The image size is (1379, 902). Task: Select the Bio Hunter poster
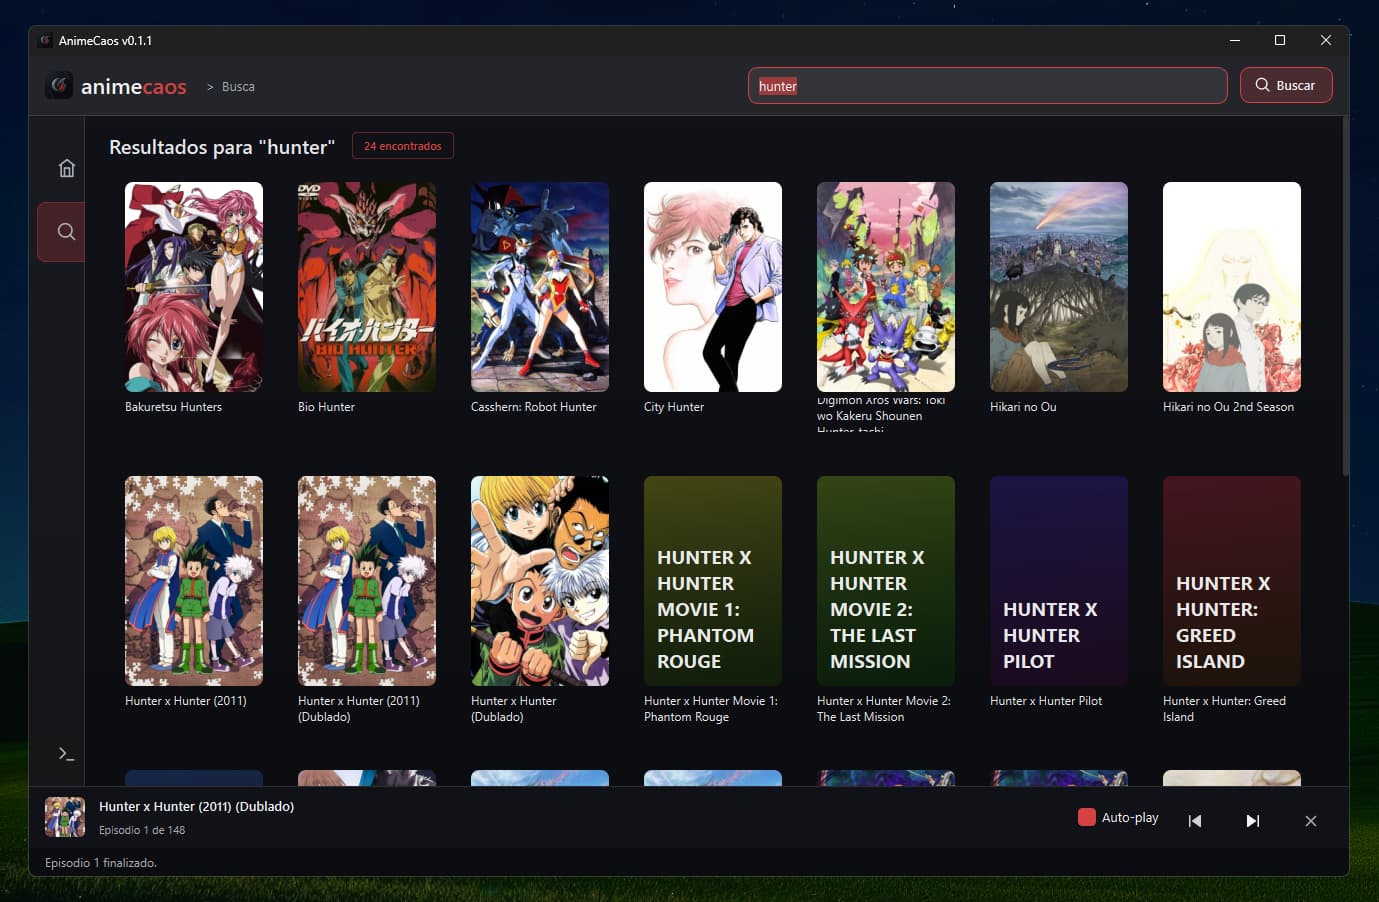[366, 286]
